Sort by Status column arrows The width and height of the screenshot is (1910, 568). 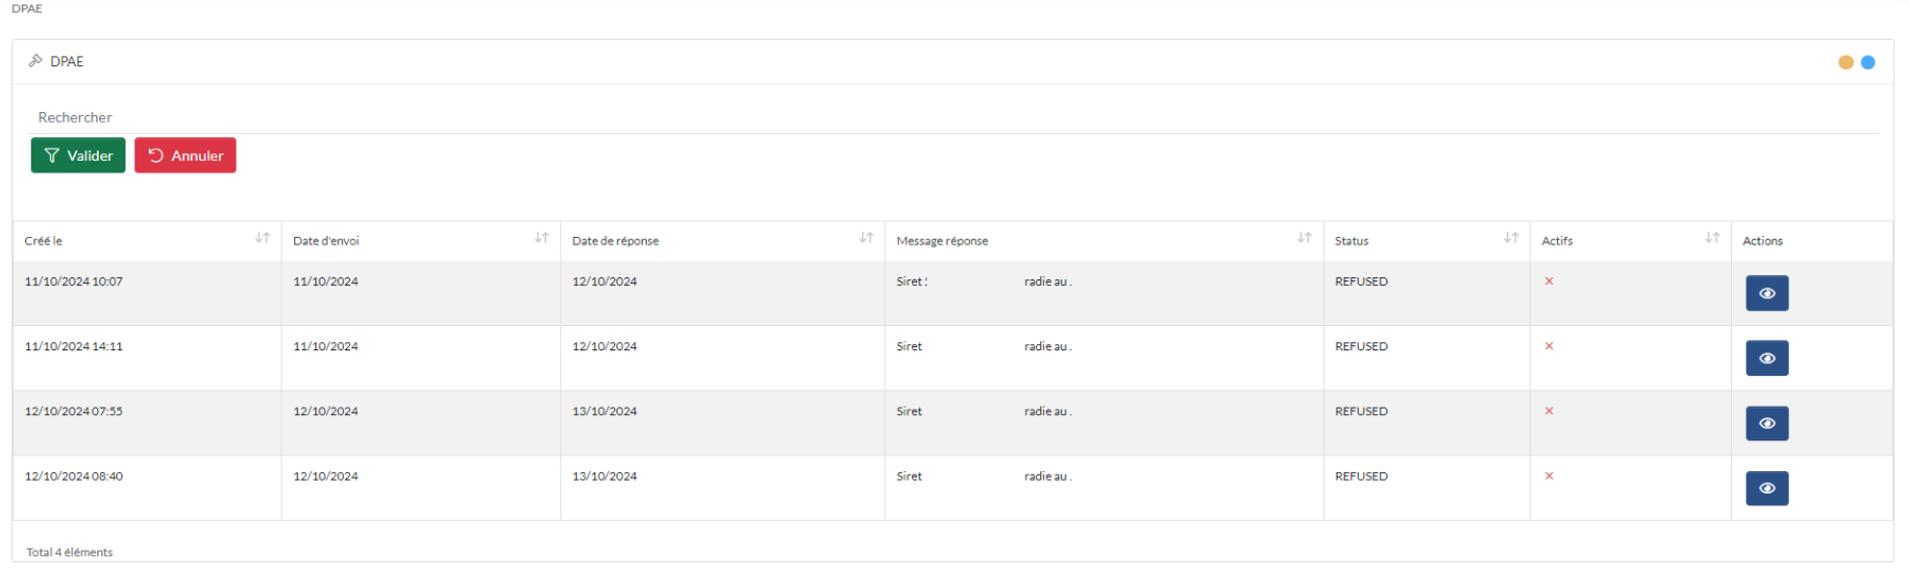1511,238
